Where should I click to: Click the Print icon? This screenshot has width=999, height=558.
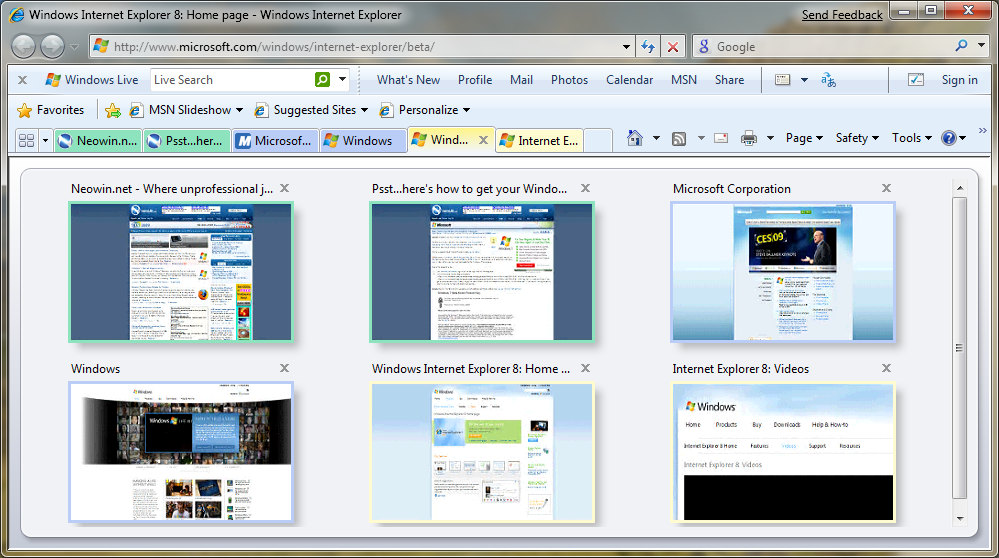[x=749, y=138]
